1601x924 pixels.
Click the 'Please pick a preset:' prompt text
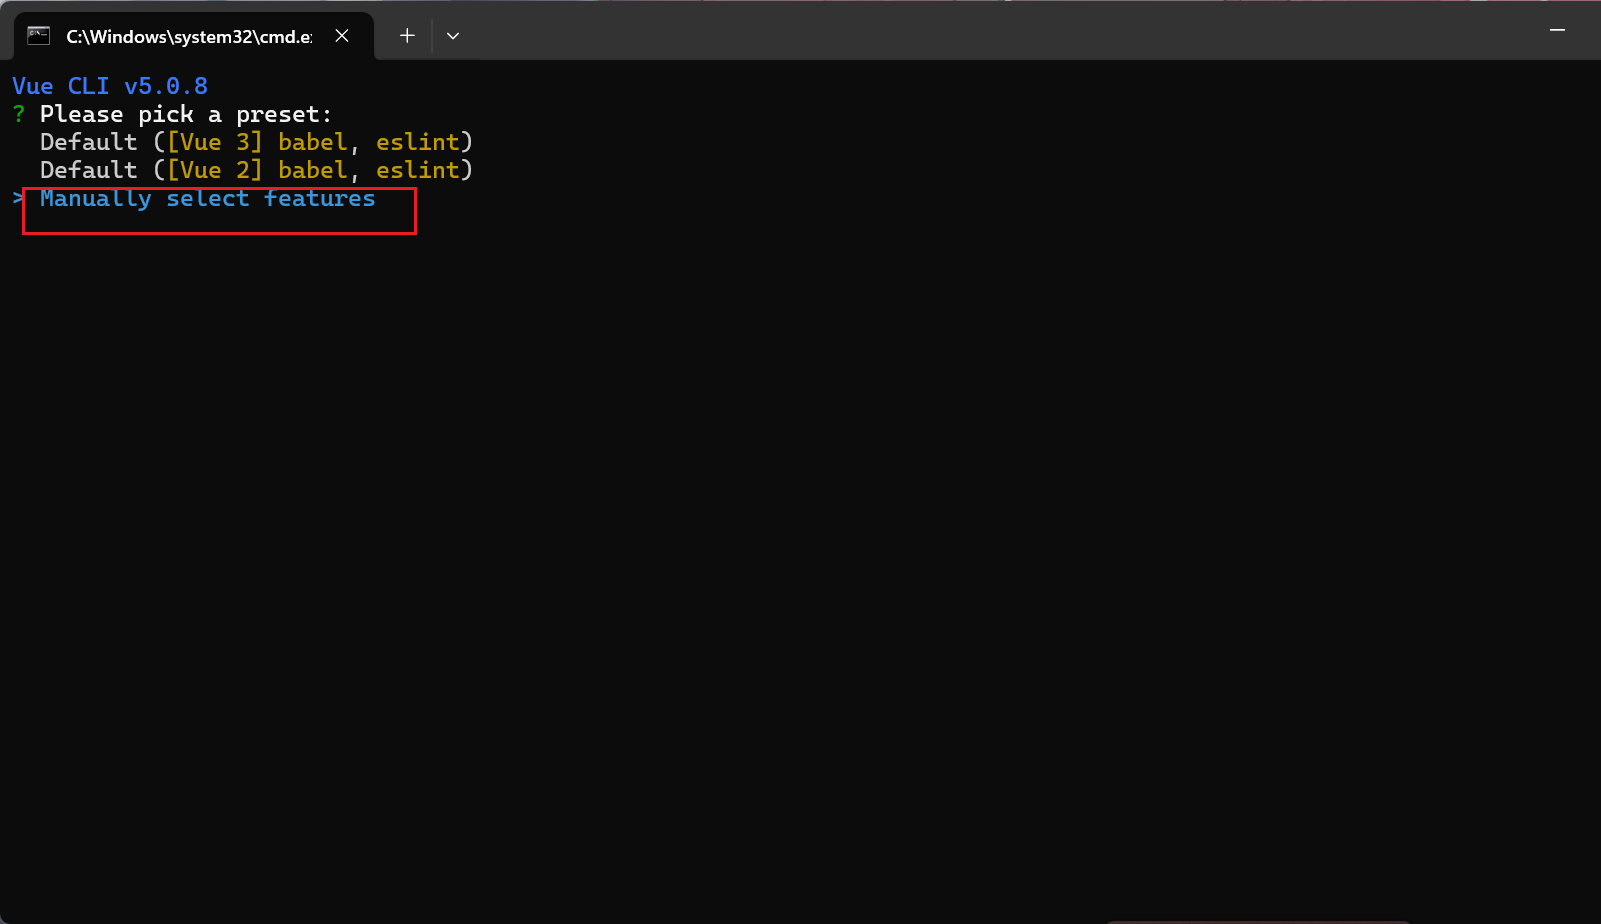click(x=186, y=114)
